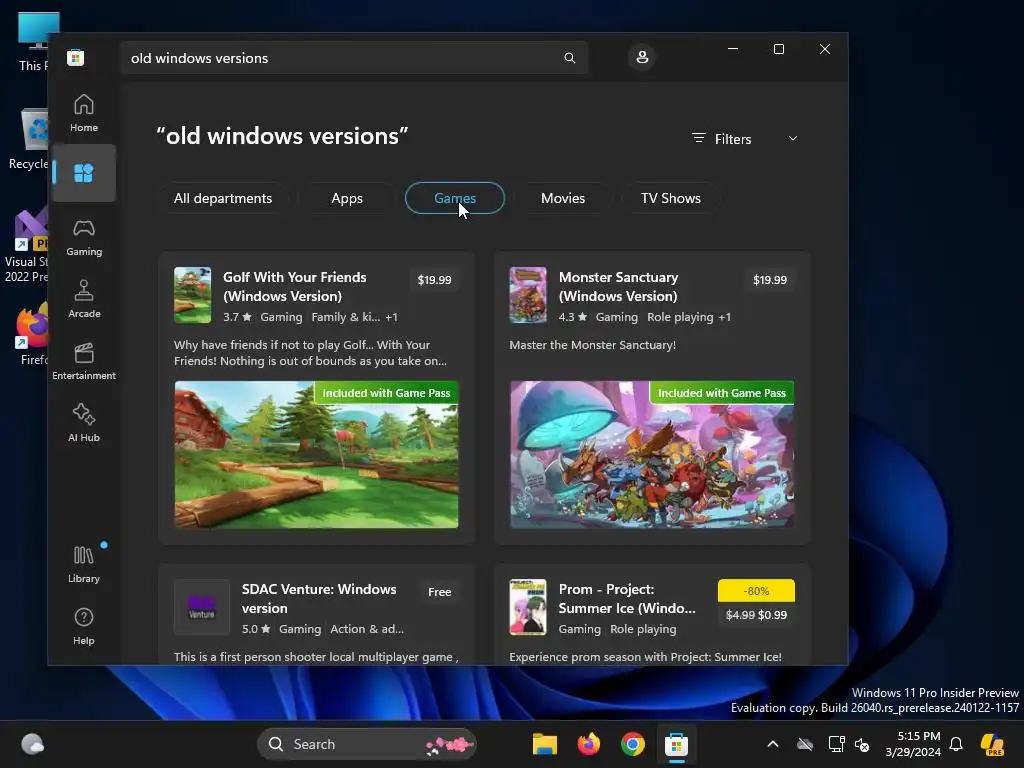Open the Gaming sidebar section

(84, 237)
